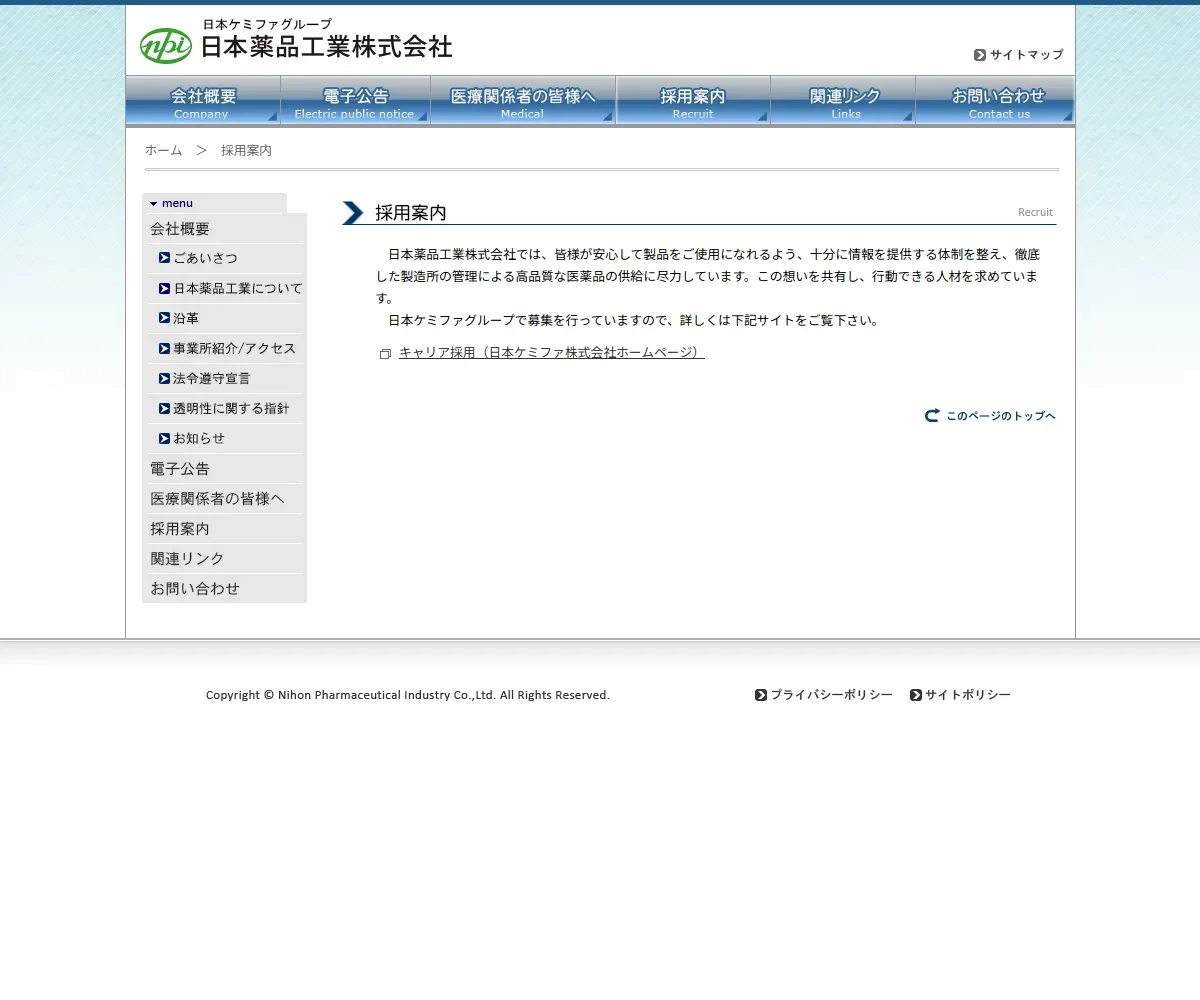This screenshot has width=1200, height=1000.
Task: Click the arrow icon next to 事業所紹介/アクセス
Action: (x=165, y=348)
